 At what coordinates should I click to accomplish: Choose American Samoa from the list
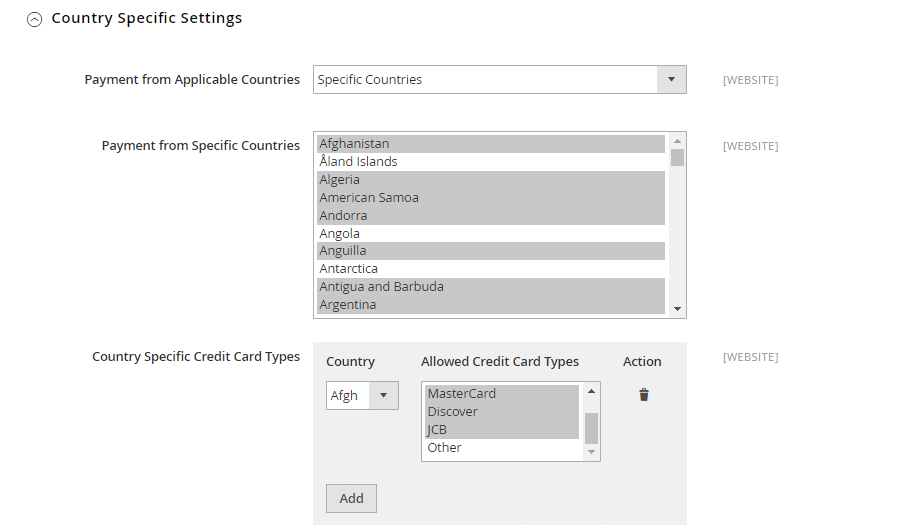490,198
